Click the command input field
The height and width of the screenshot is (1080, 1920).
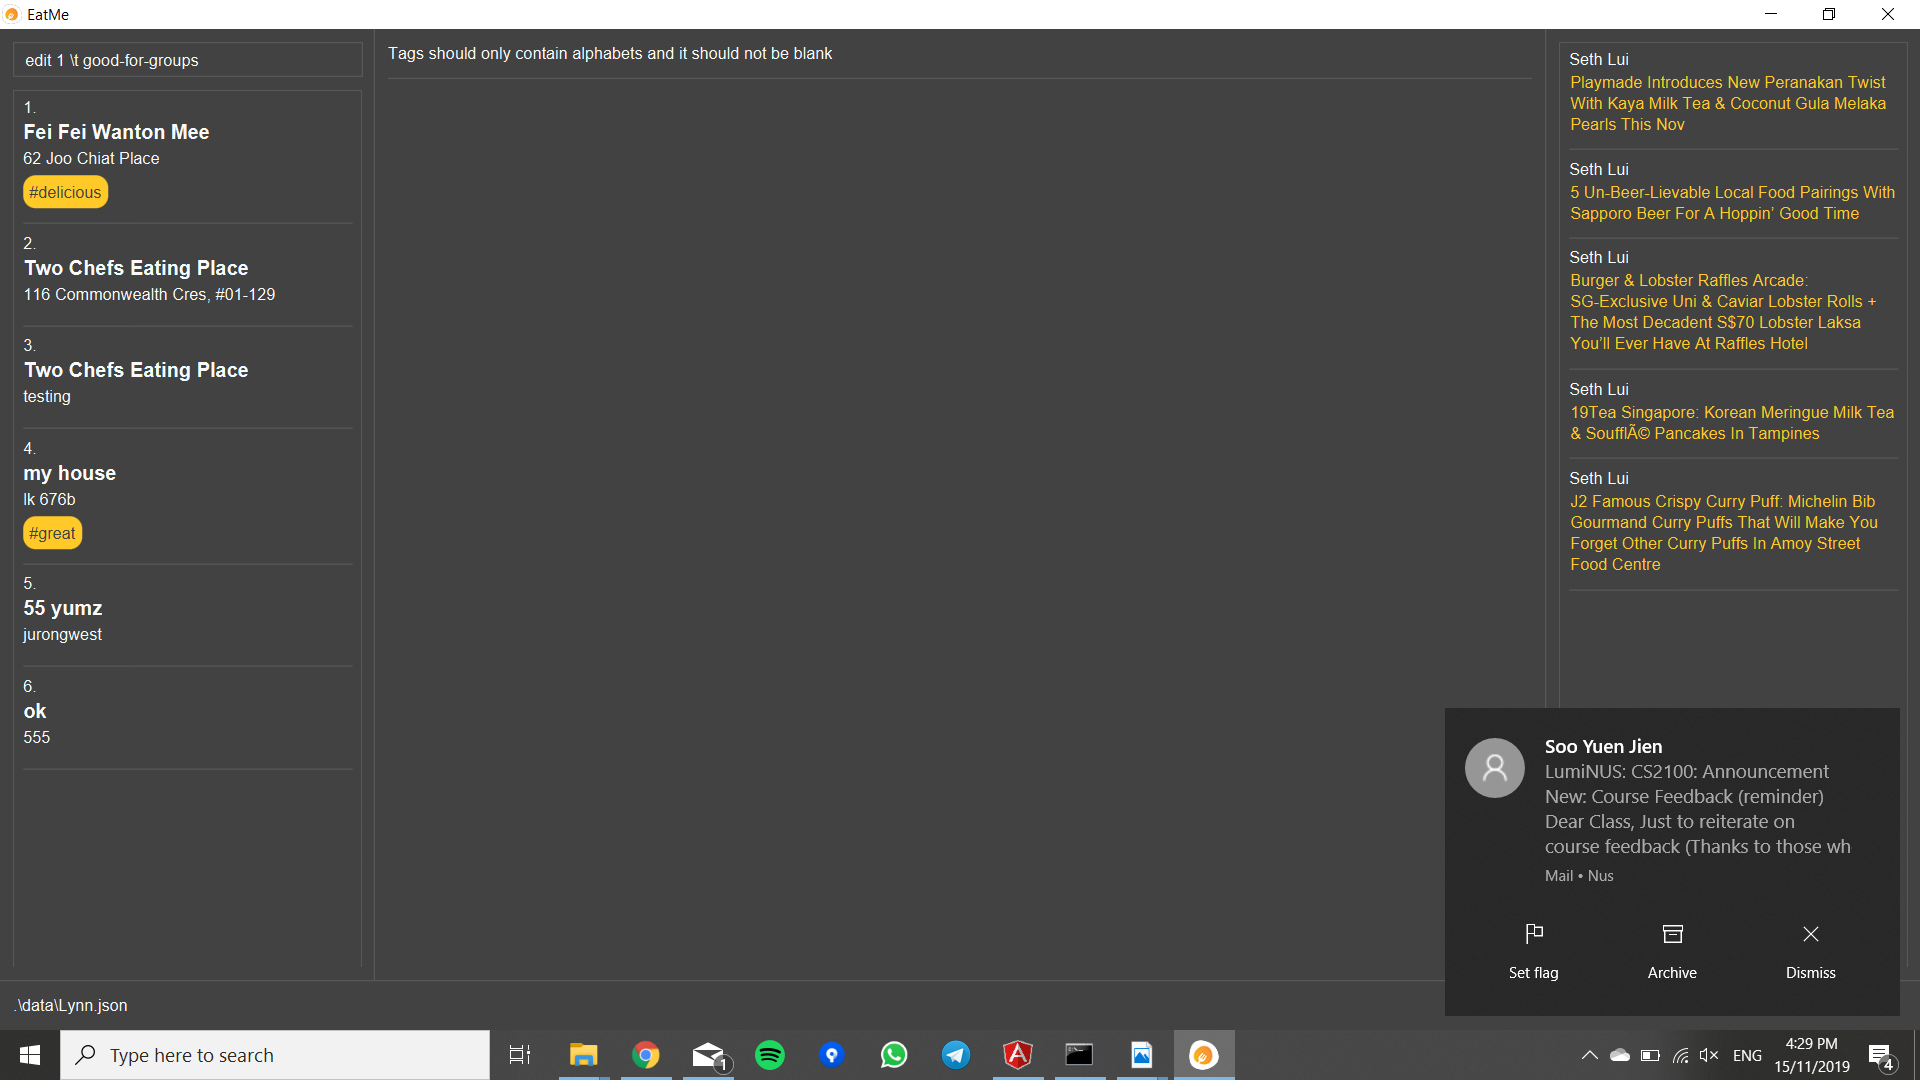pyautogui.click(x=188, y=60)
